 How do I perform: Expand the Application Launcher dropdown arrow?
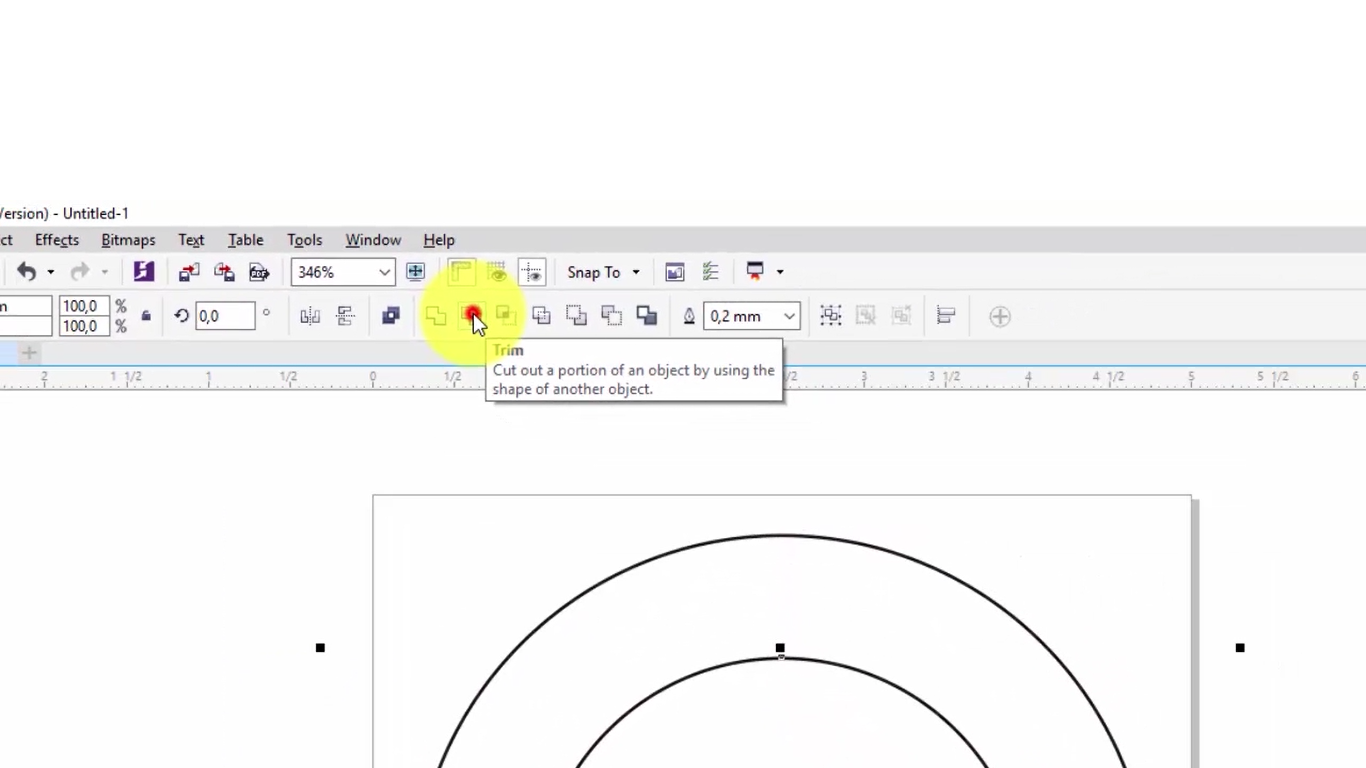tap(780, 272)
